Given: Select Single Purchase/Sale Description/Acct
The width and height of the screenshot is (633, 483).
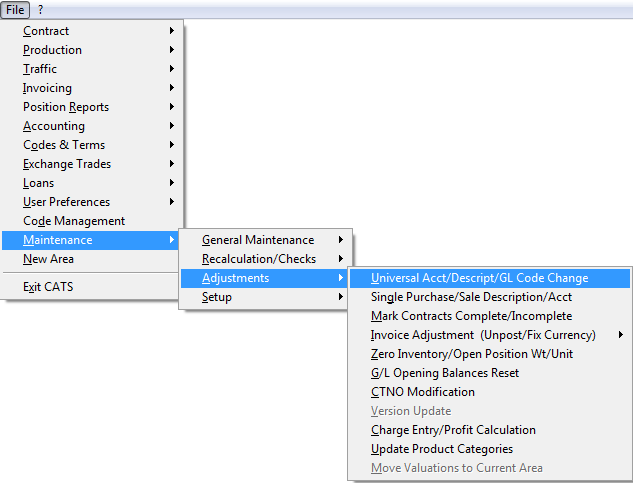Looking at the screenshot, I should pos(490,297).
